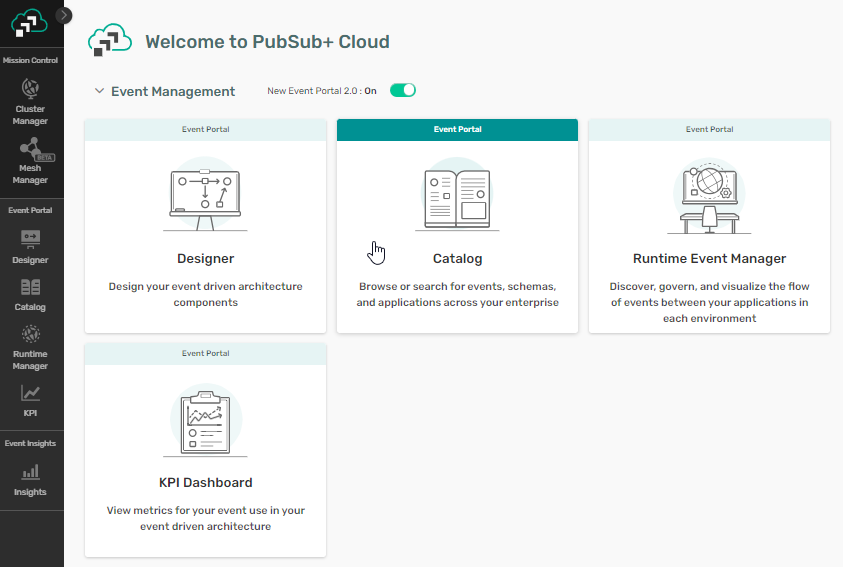Open the Runtime Event Manager card

point(709,258)
